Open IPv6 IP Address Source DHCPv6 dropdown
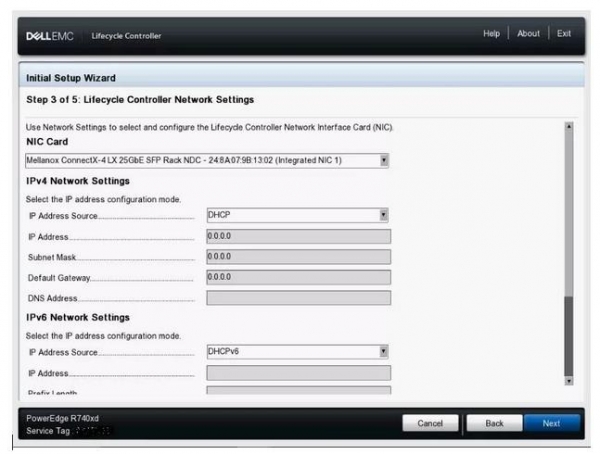The image size is (600, 454). (297, 351)
